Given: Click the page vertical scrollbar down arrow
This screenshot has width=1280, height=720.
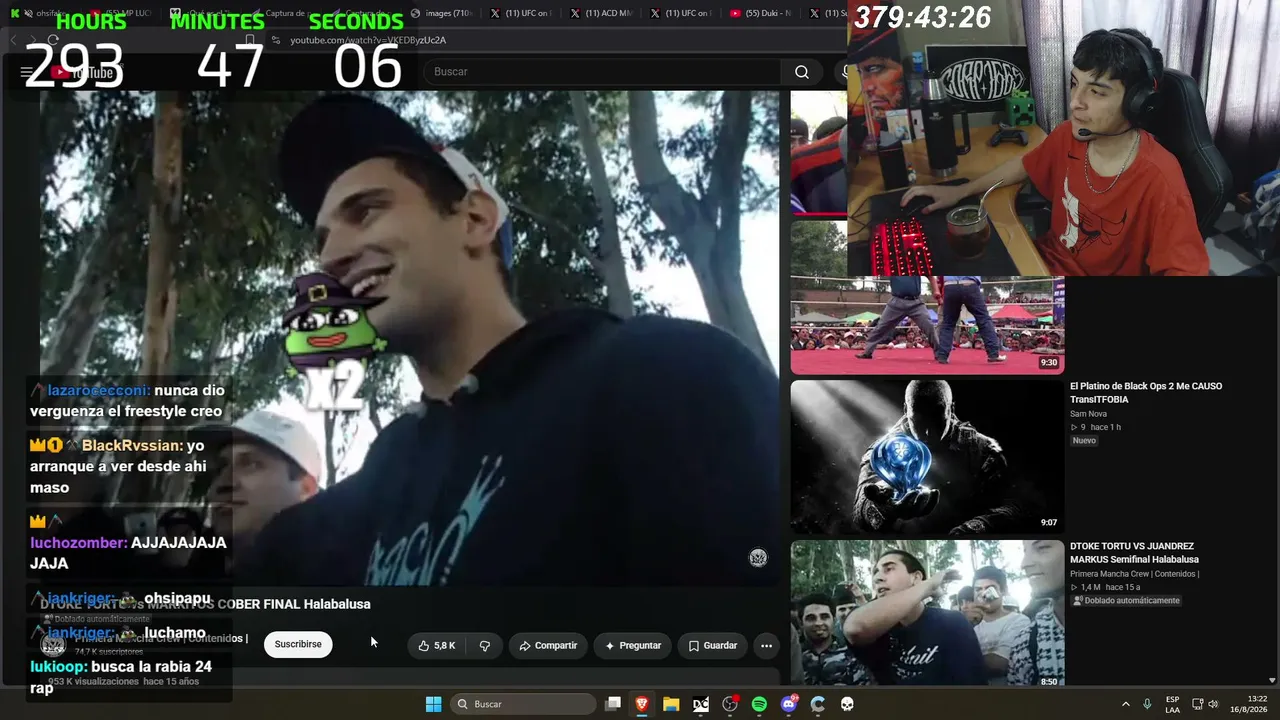Looking at the screenshot, I should 1273,680.
